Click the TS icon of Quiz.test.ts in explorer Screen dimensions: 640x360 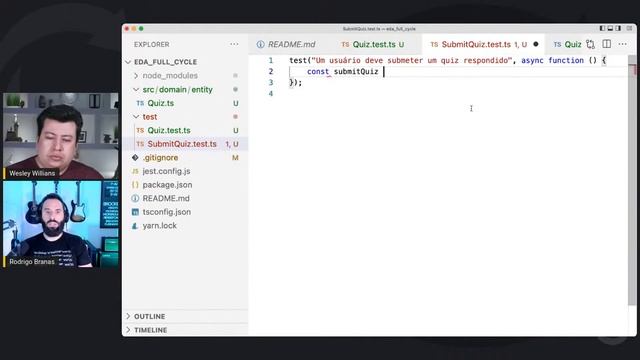tap(140, 131)
